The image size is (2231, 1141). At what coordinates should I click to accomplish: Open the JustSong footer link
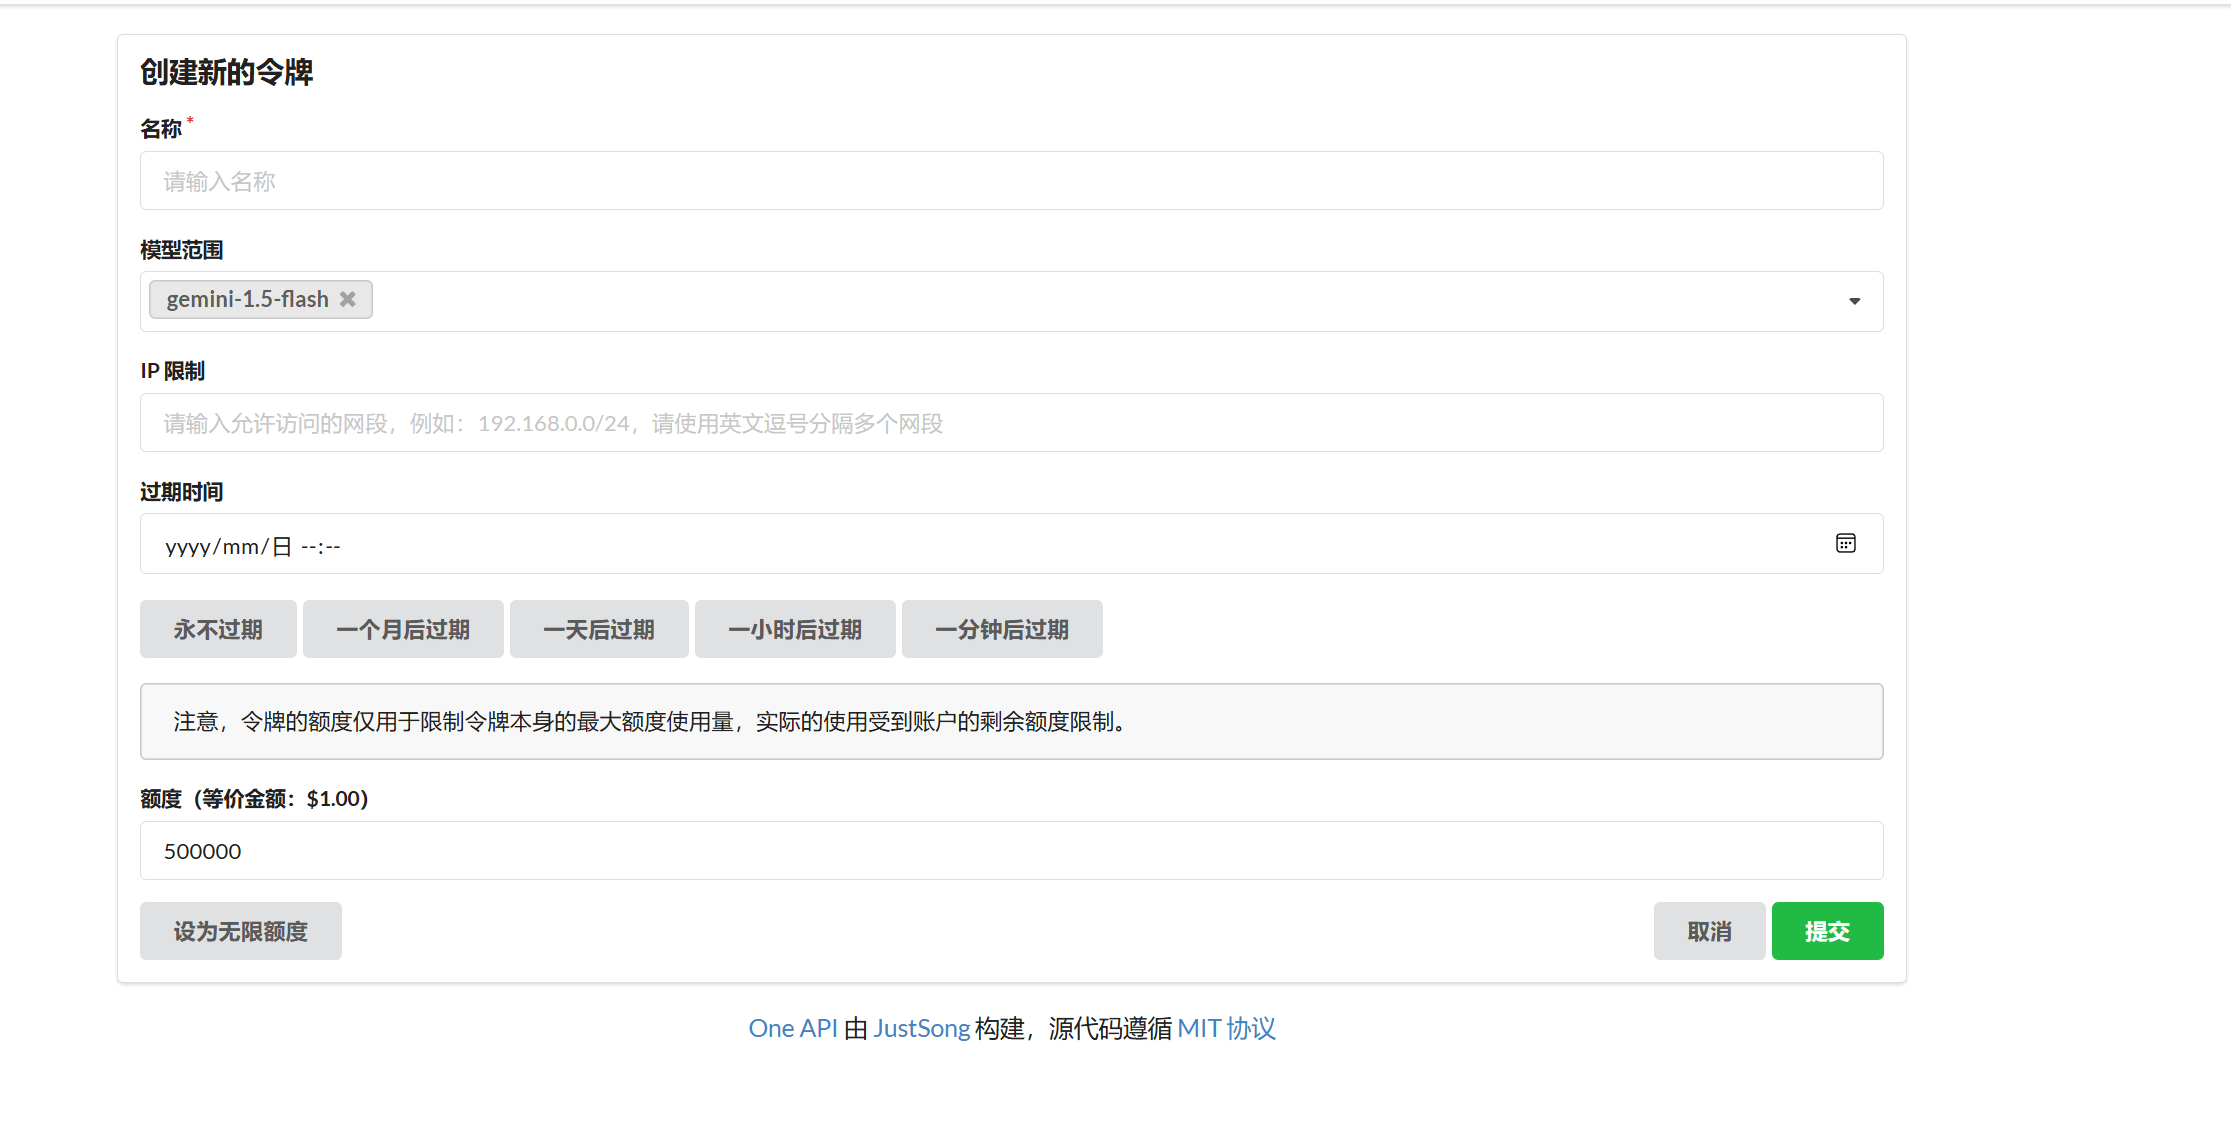coord(921,1029)
